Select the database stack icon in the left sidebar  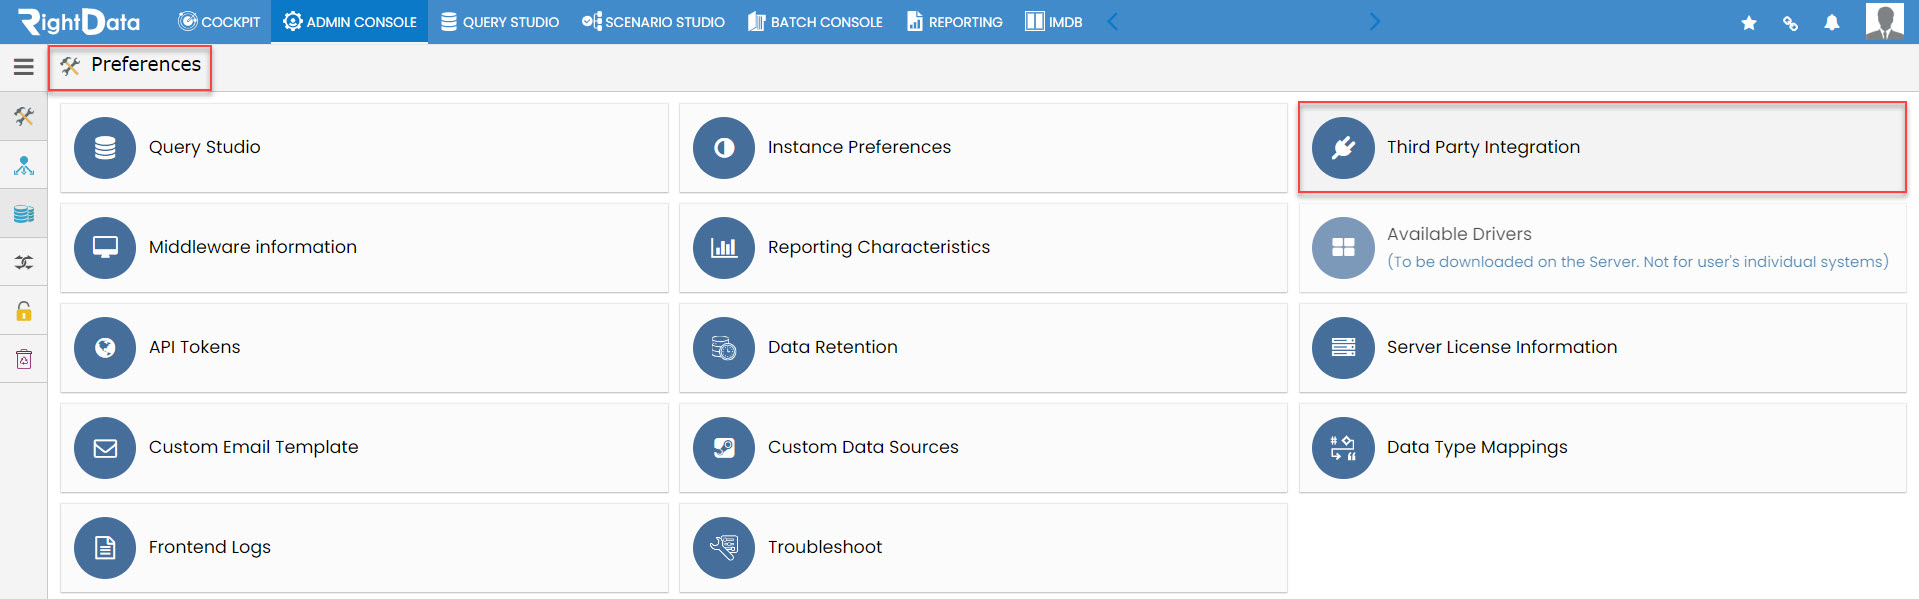[24, 214]
